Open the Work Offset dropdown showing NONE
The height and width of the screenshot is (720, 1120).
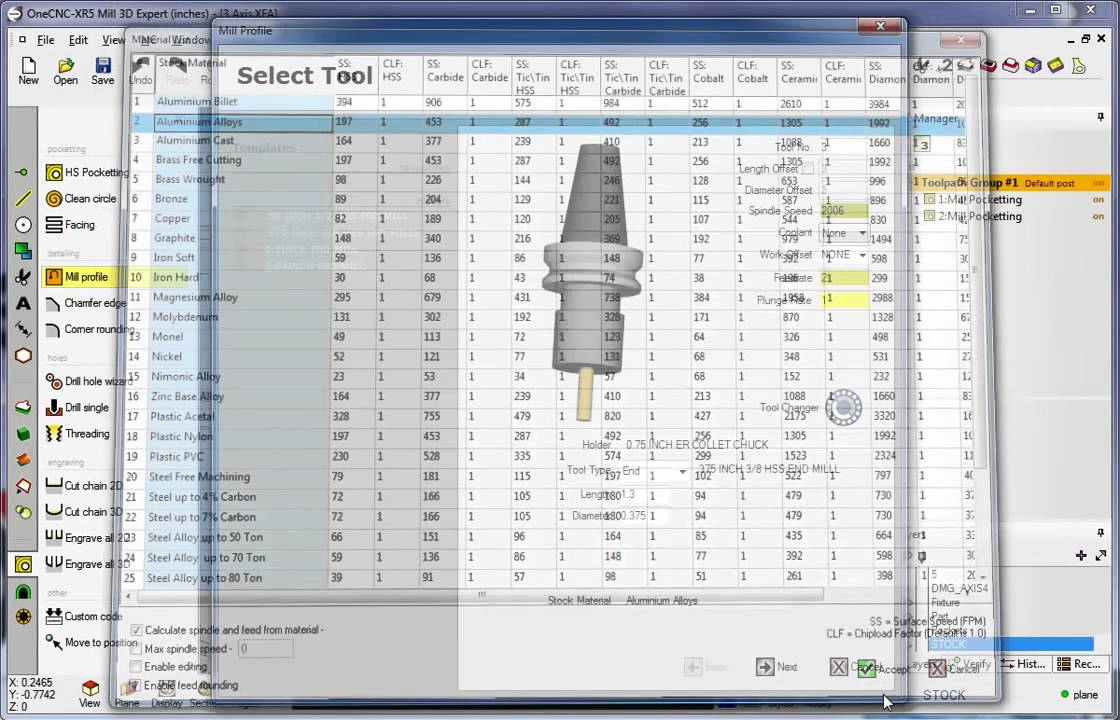click(844, 254)
